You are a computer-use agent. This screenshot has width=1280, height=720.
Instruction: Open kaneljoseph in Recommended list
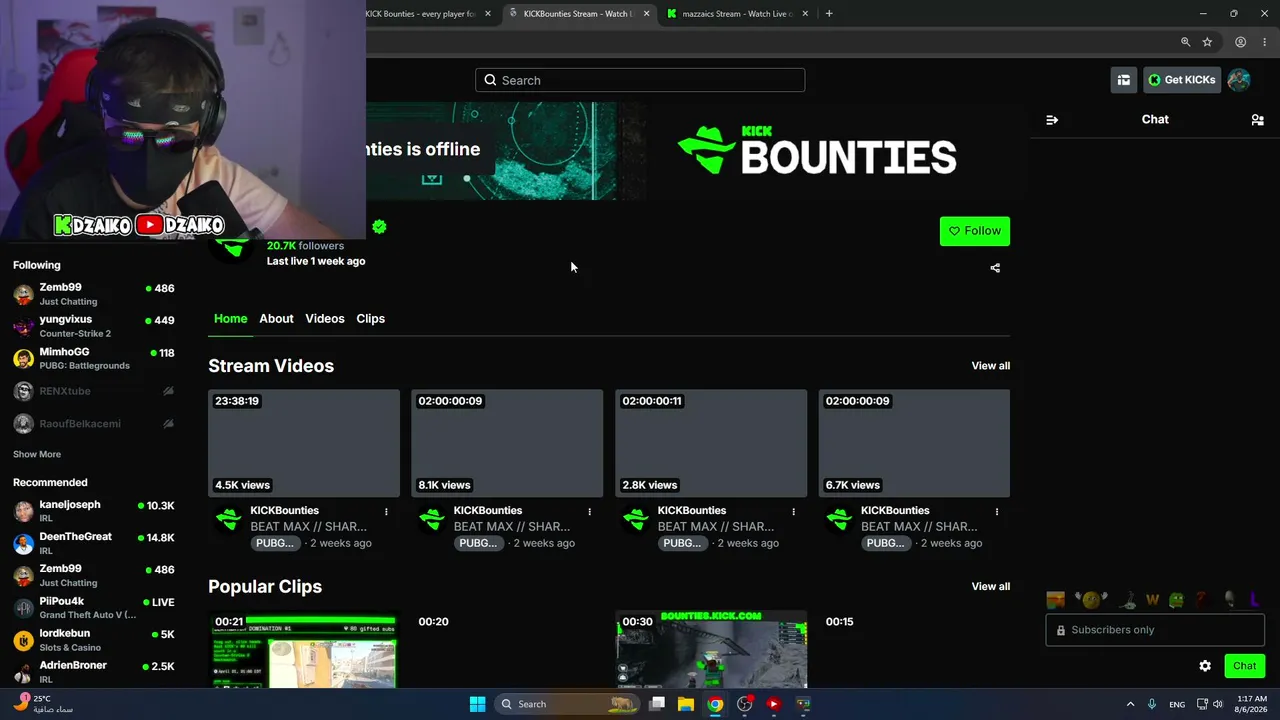[x=93, y=511]
